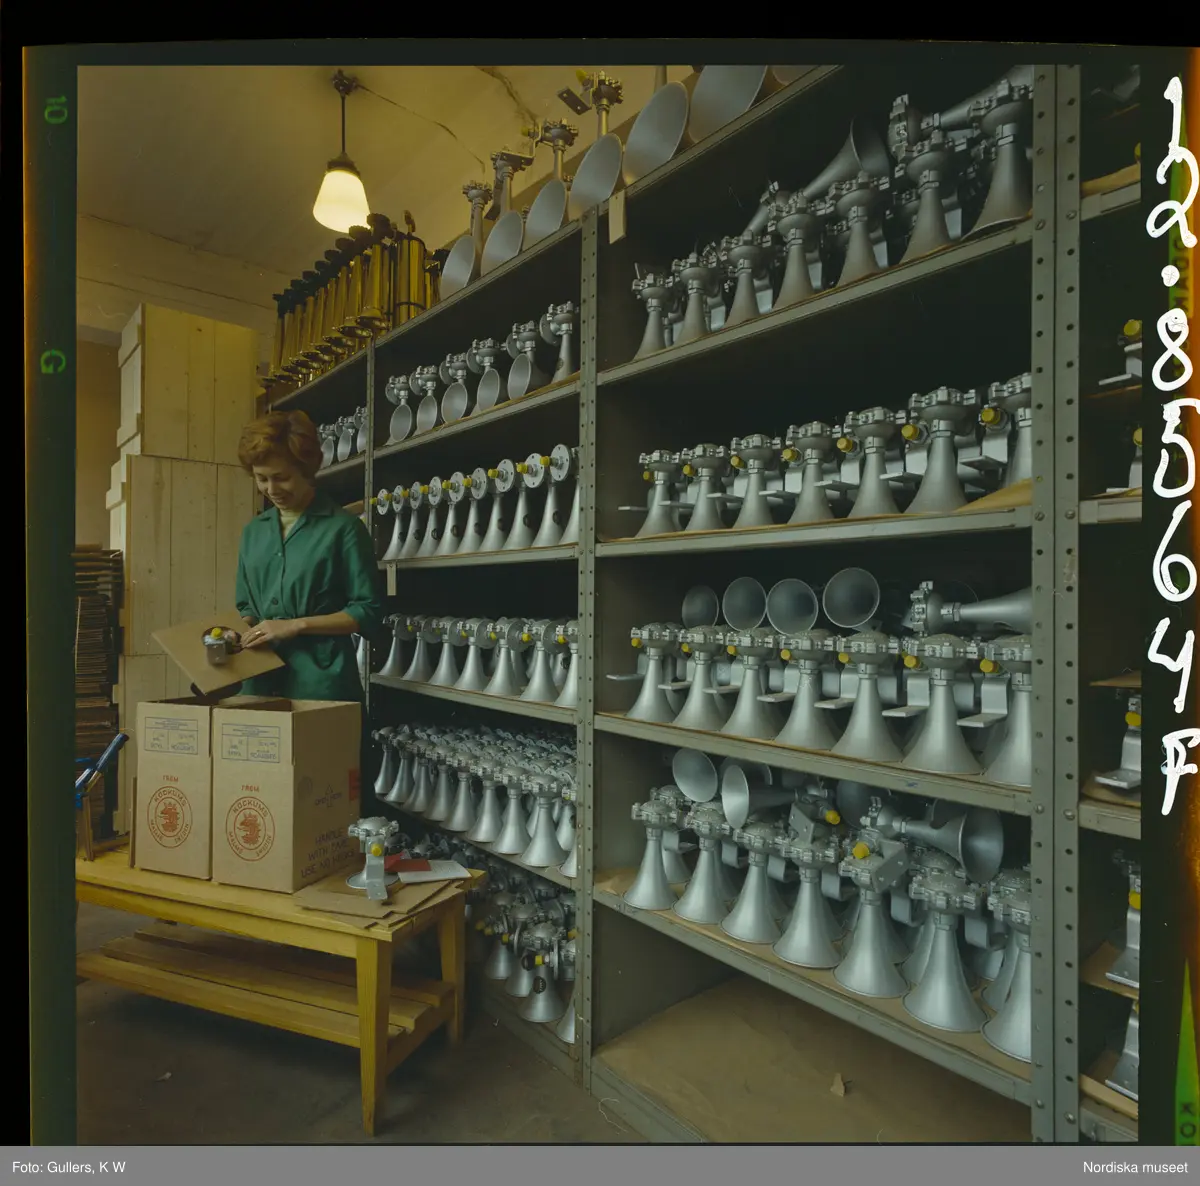
Task: Click the "Nordiska museet" caption text
Action: click(1135, 1167)
